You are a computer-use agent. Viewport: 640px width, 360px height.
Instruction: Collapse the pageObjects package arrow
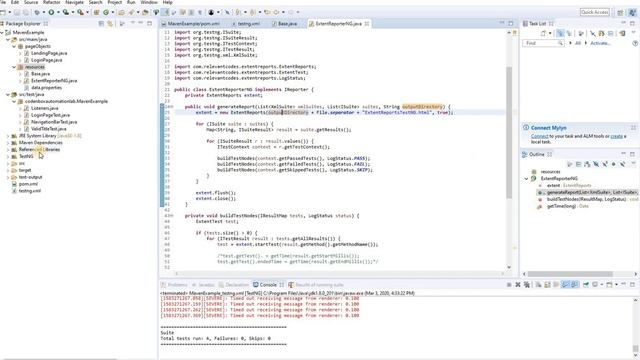[x=14, y=46]
